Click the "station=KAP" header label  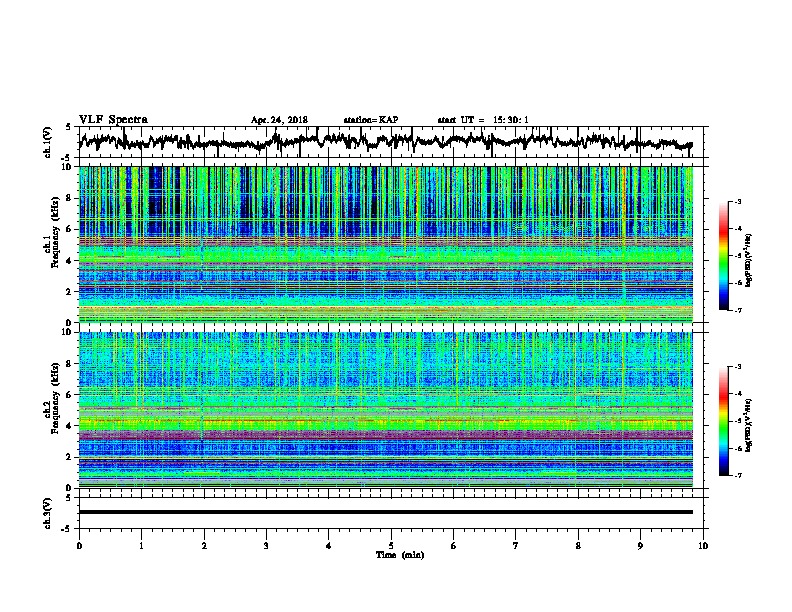371,120
